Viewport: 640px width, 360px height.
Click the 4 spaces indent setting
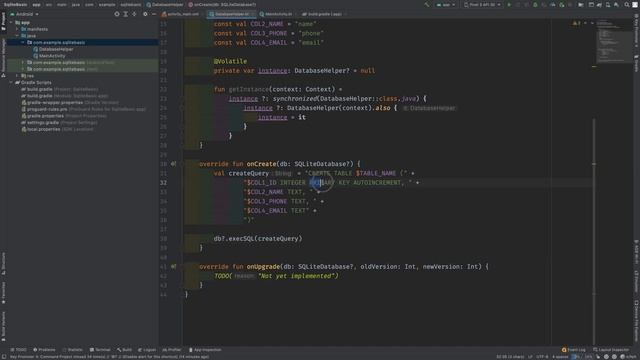coord(560,357)
